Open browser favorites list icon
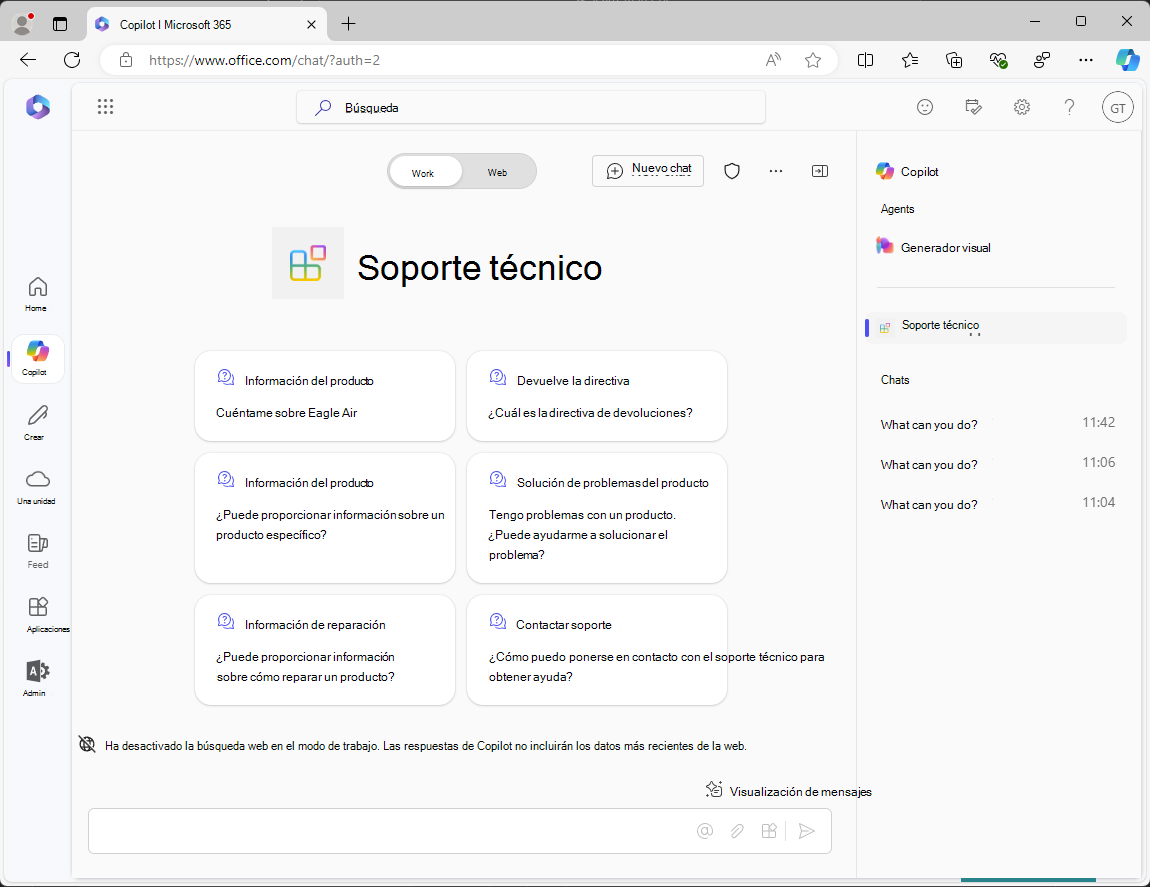The image size is (1150, 887). [909, 60]
